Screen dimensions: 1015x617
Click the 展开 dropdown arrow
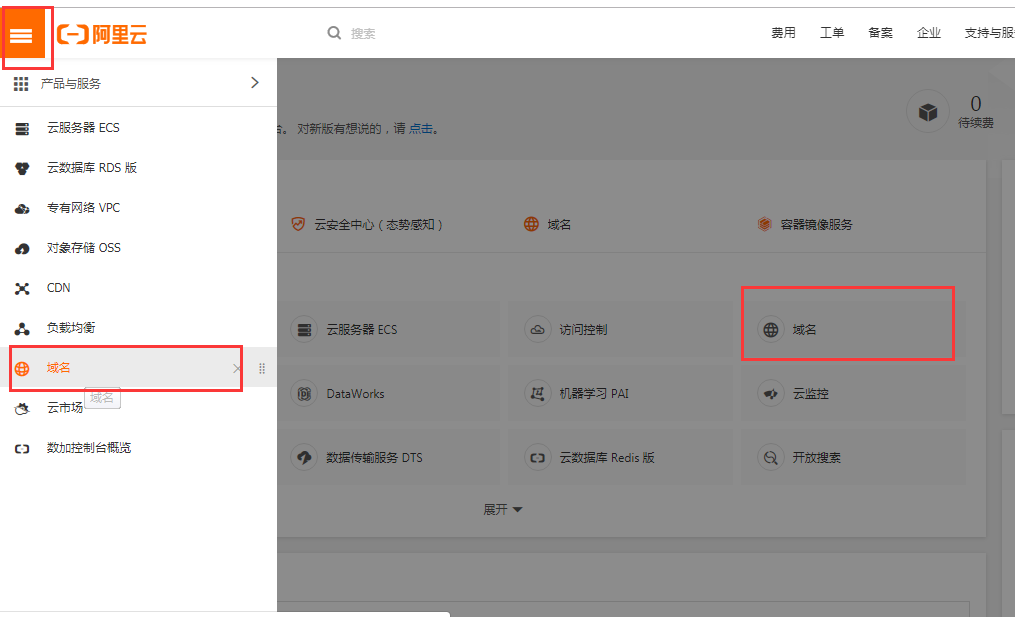click(516, 509)
